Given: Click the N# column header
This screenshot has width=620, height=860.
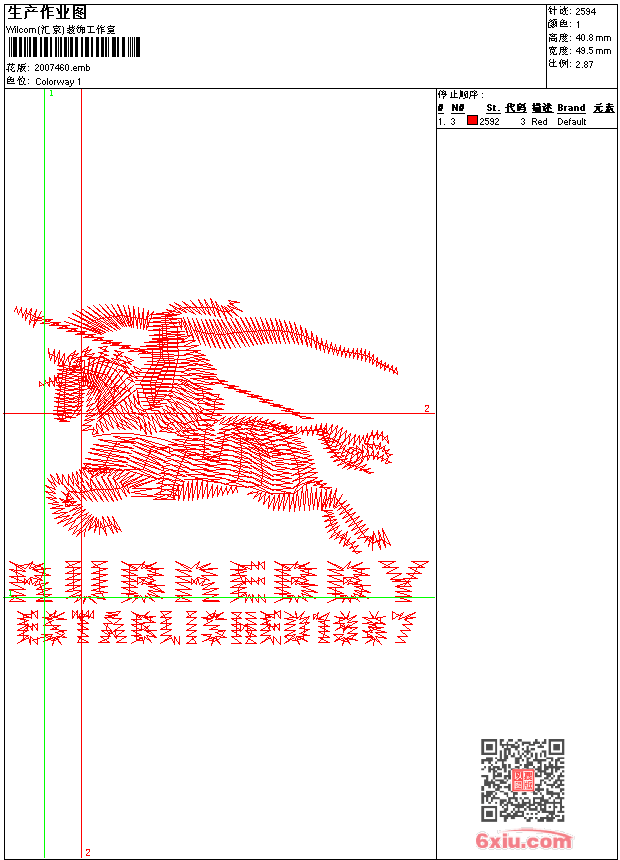Looking at the screenshot, I should pos(458,108).
